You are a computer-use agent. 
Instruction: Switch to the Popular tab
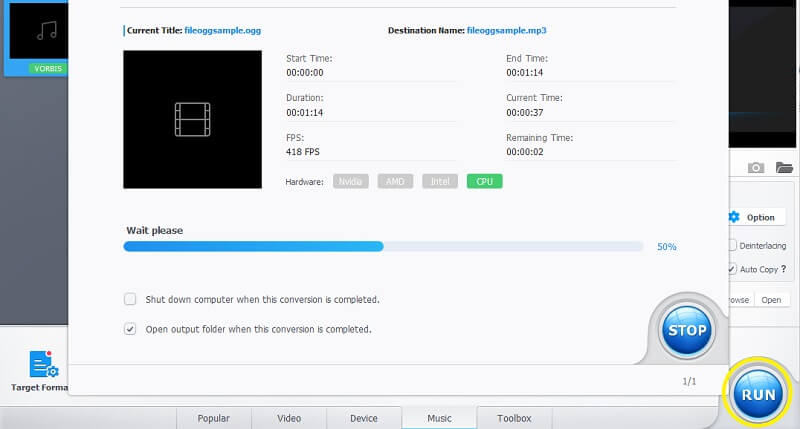click(213, 418)
